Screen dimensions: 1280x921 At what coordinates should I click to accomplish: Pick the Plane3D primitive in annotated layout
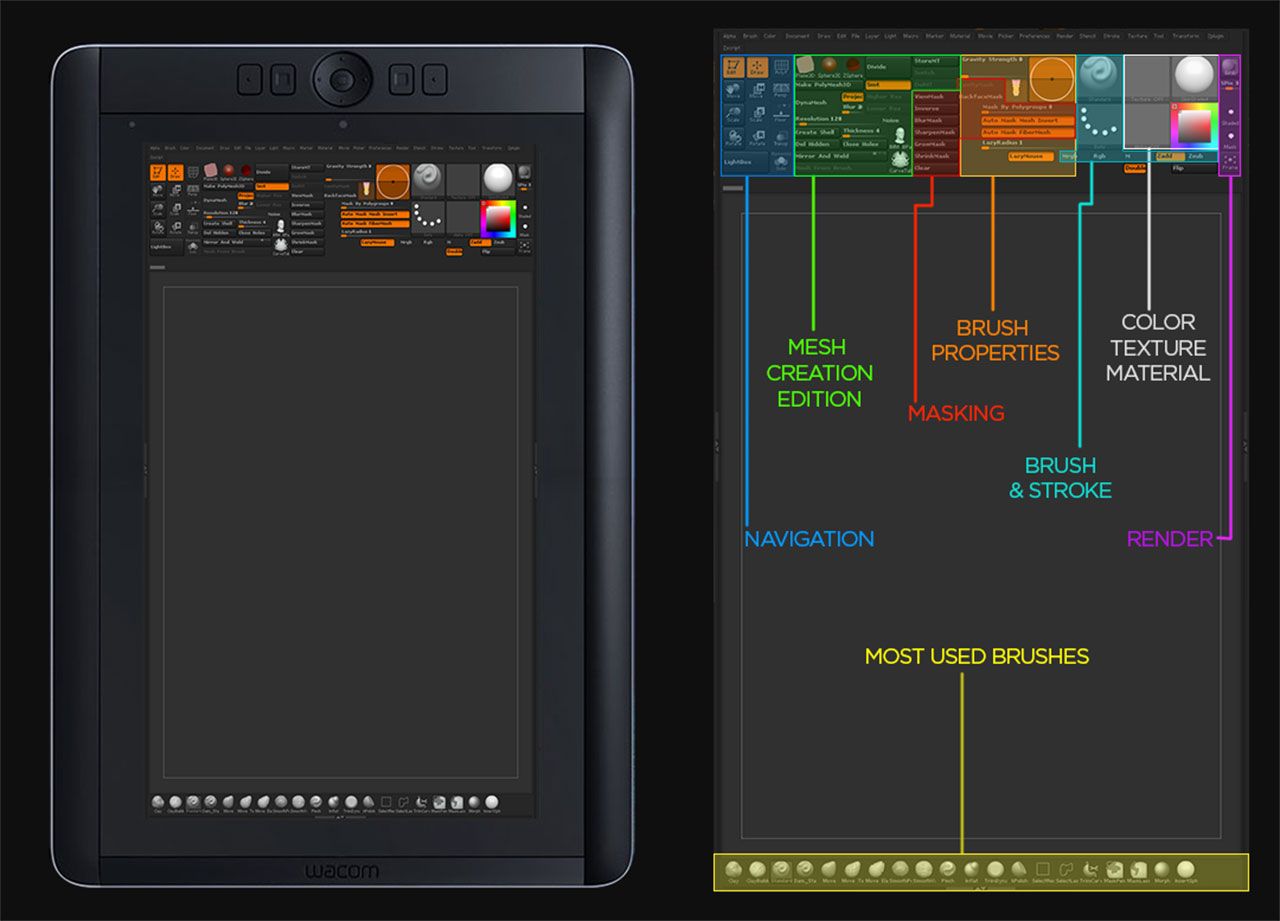click(x=805, y=65)
